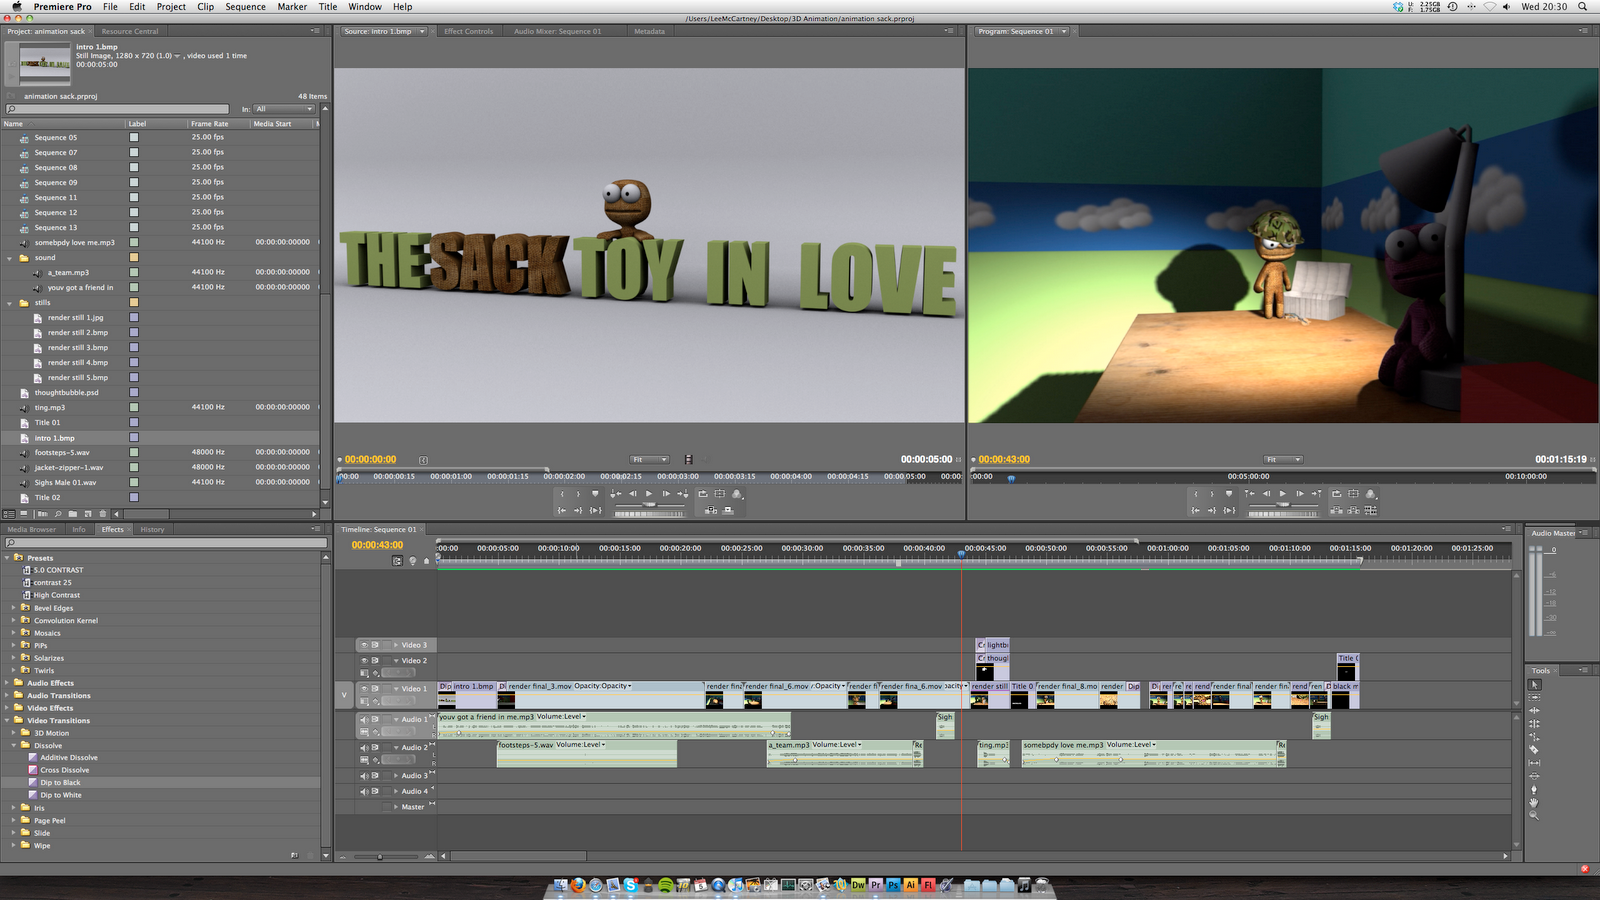Viewport: 1600px width, 900px height.
Task: Select the Cross Dissolve transition
Action: (65, 770)
